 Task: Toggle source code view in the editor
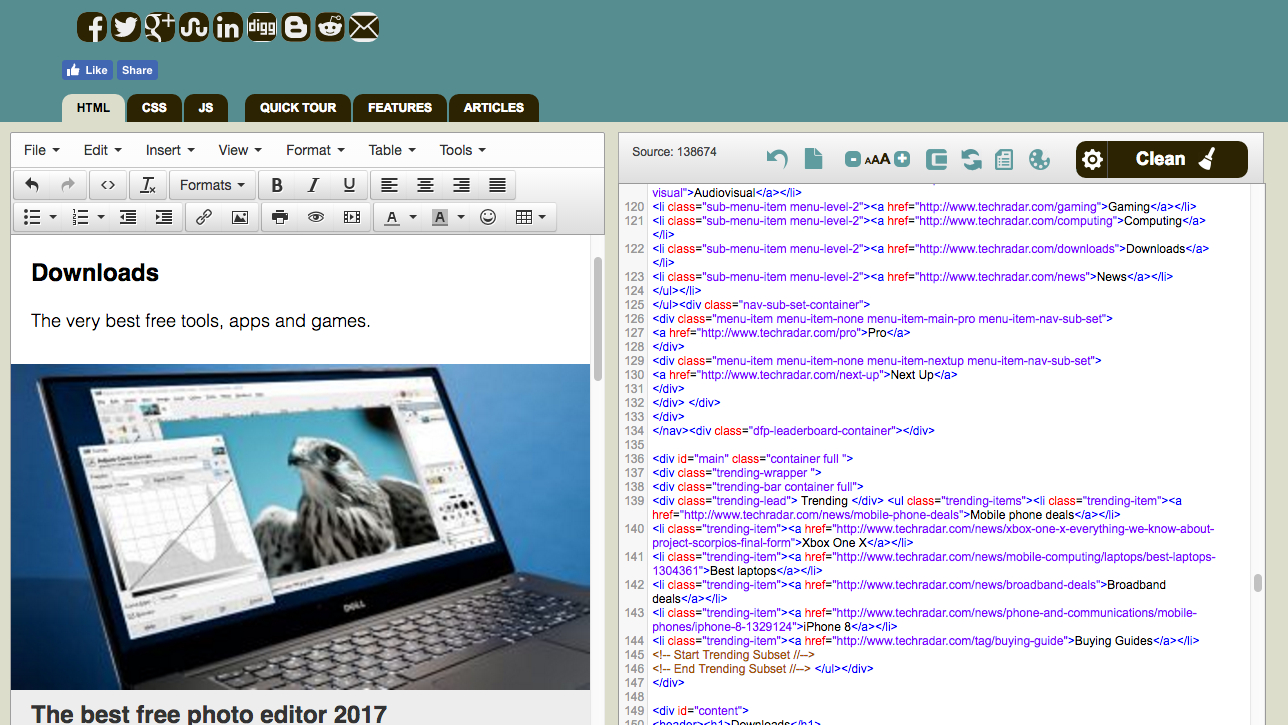108,185
